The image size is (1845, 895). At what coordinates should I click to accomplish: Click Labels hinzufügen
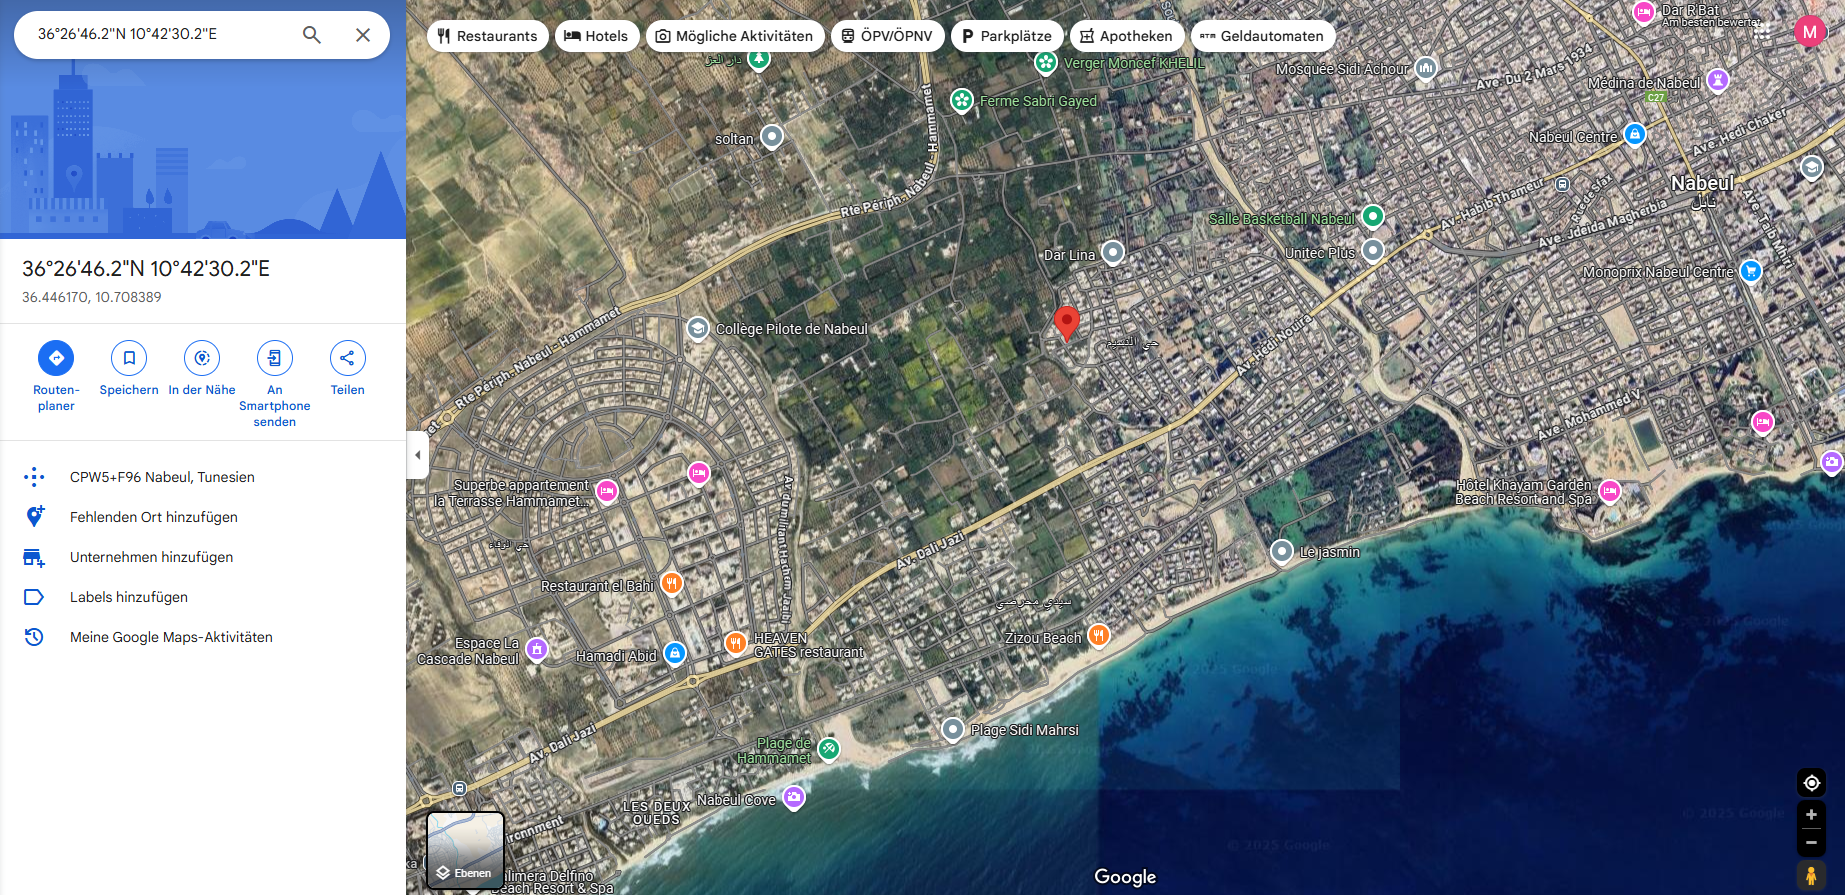point(203,597)
